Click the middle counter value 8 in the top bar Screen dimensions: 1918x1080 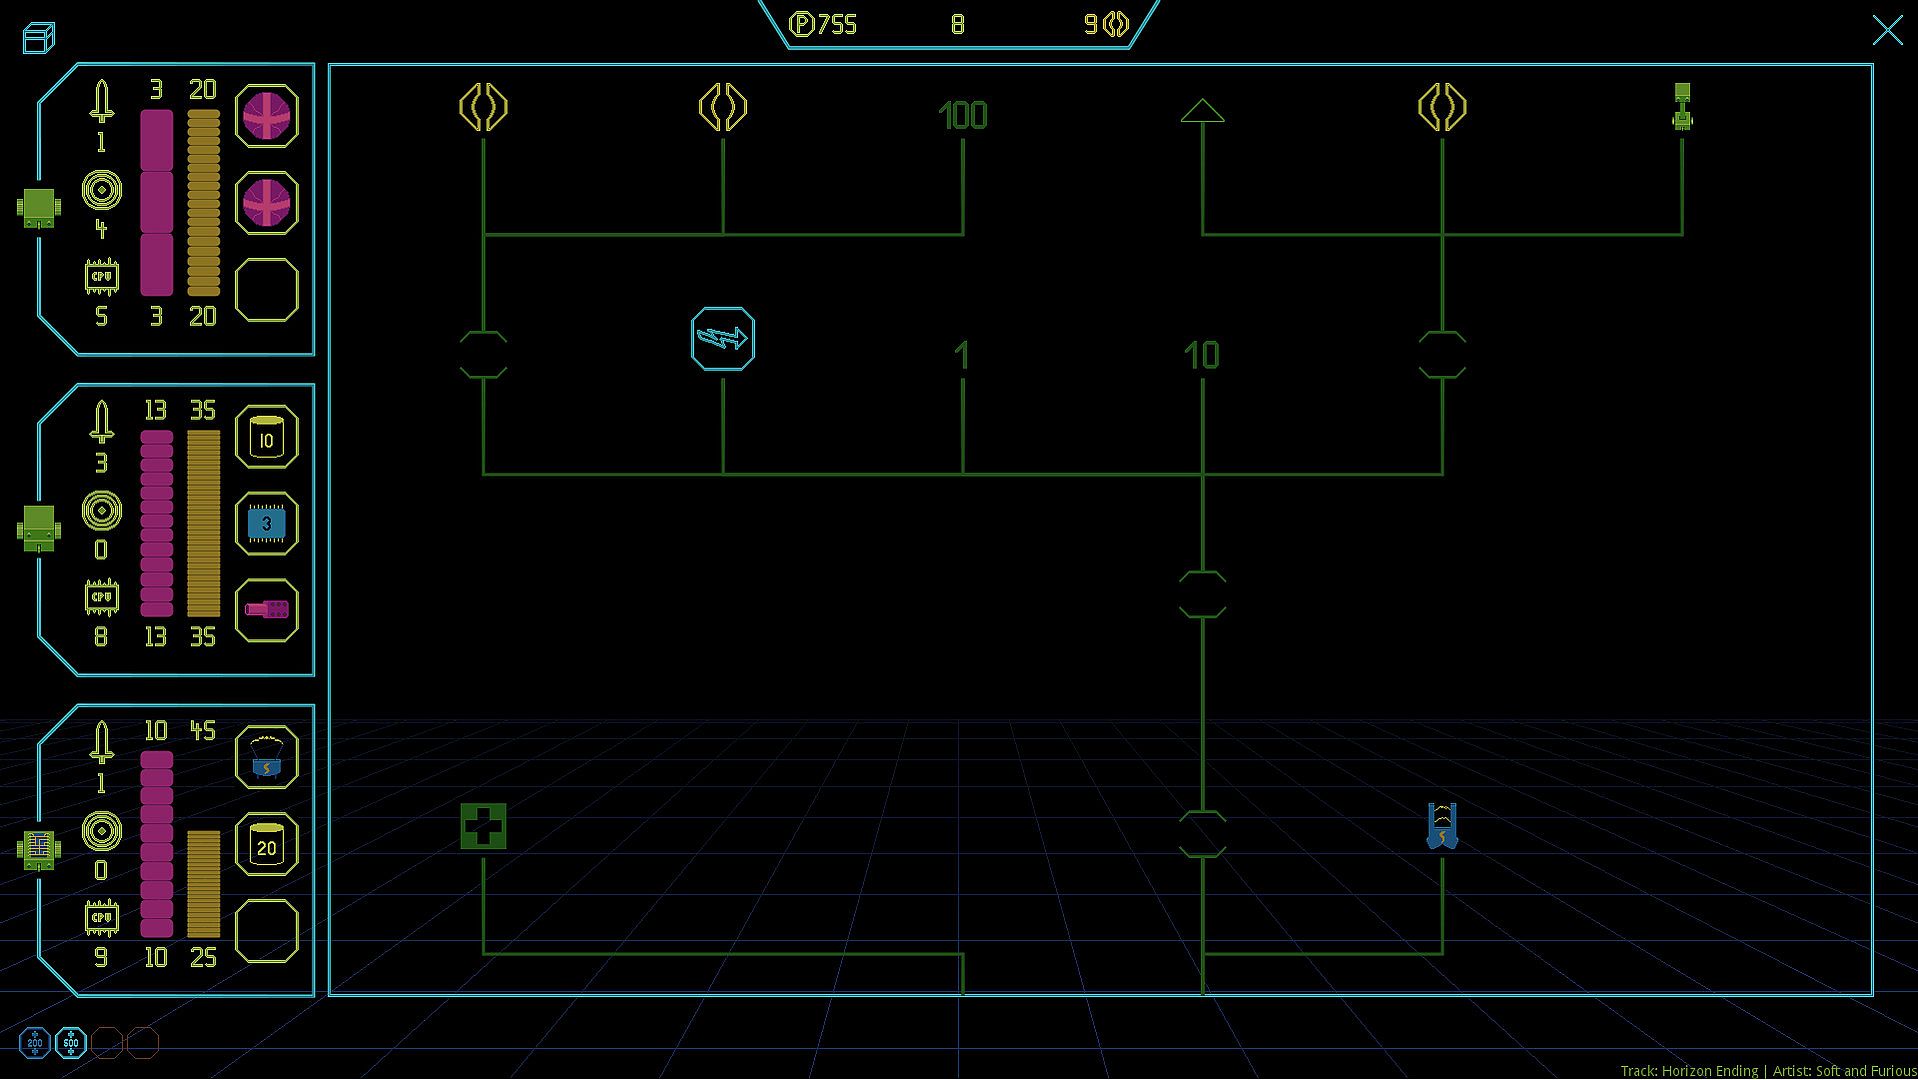click(958, 25)
